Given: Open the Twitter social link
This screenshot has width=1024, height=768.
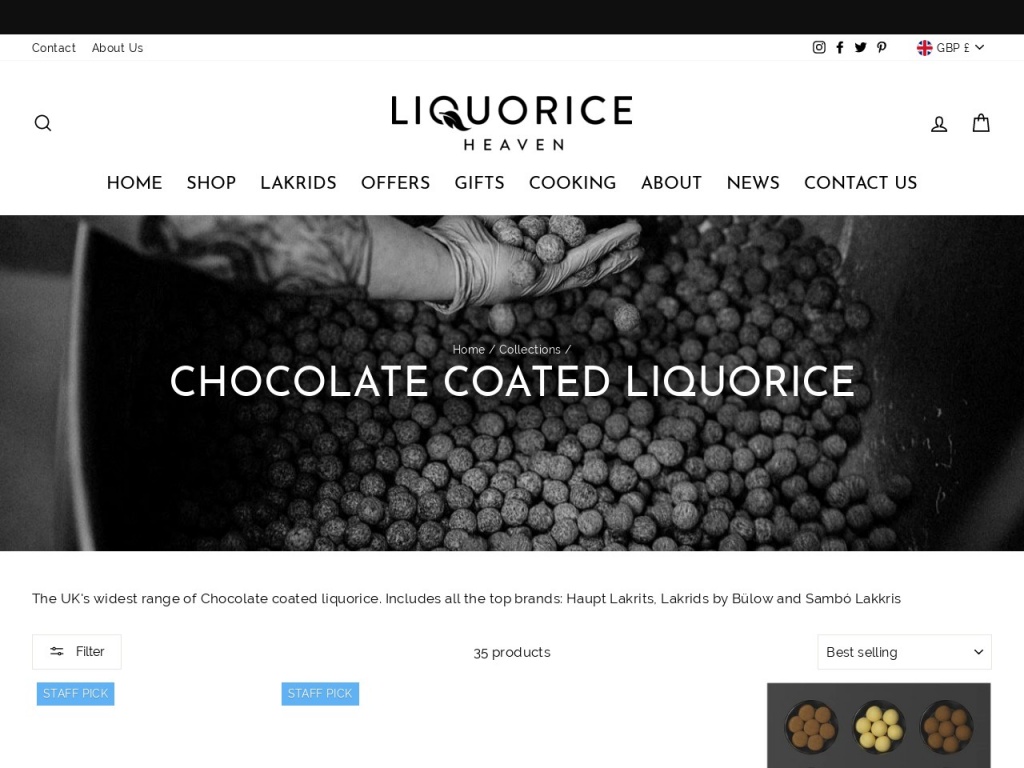Looking at the screenshot, I should coord(861,47).
